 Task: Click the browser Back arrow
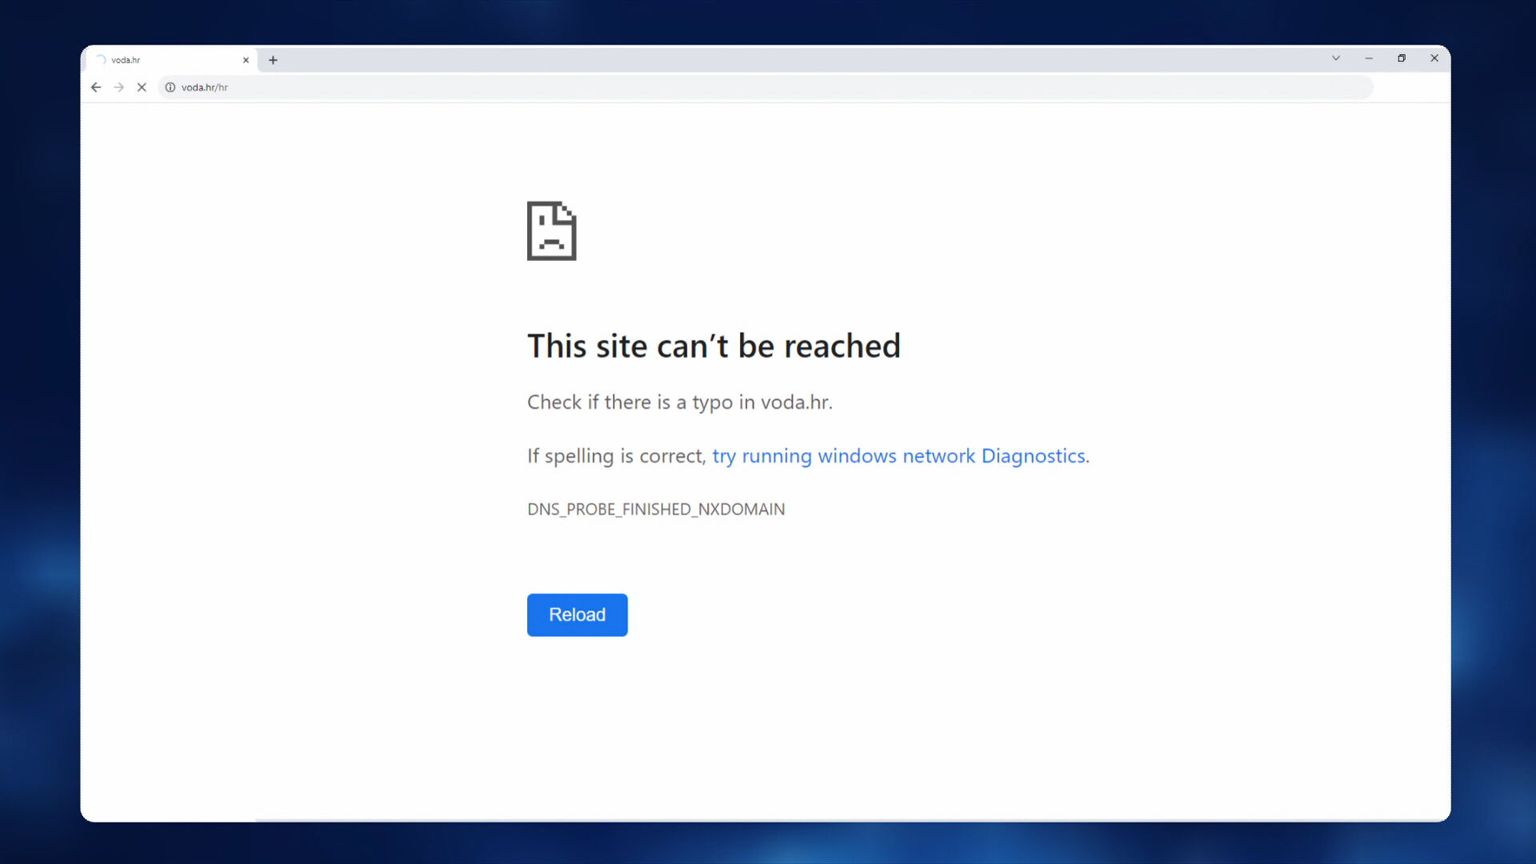tap(96, 87)
